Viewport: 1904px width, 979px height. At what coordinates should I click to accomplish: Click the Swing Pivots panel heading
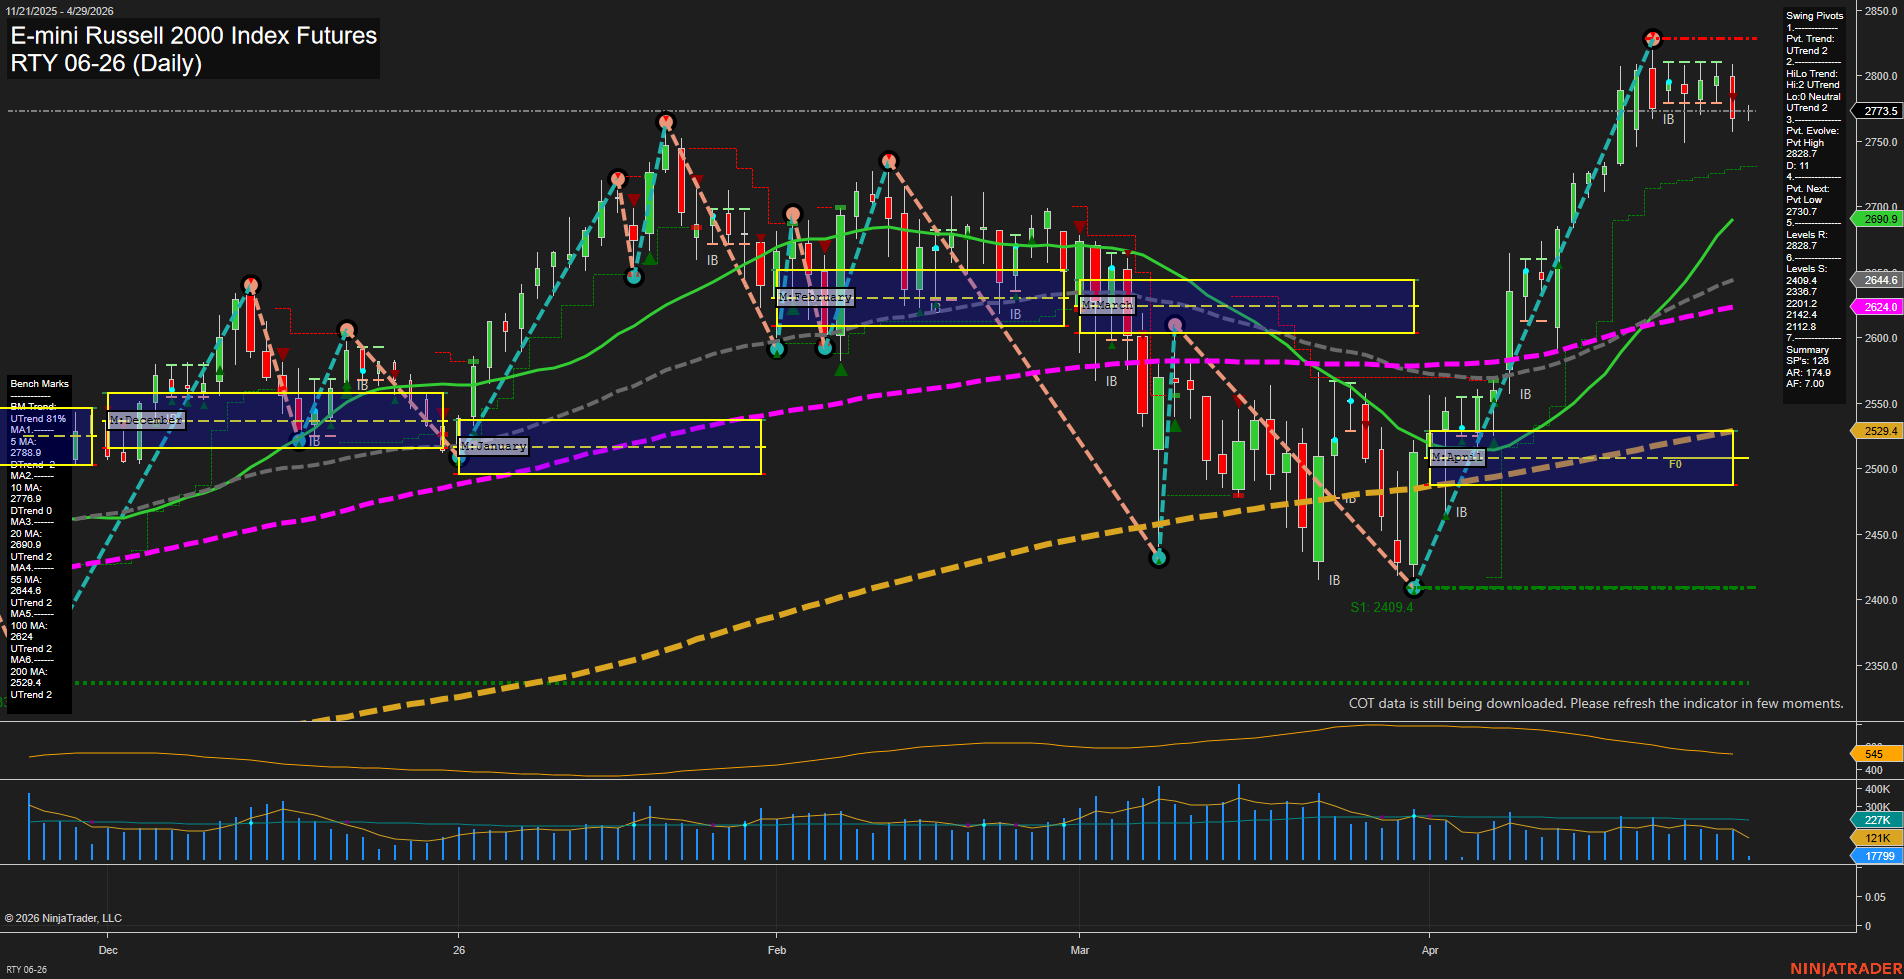[x=1814, y=16]
